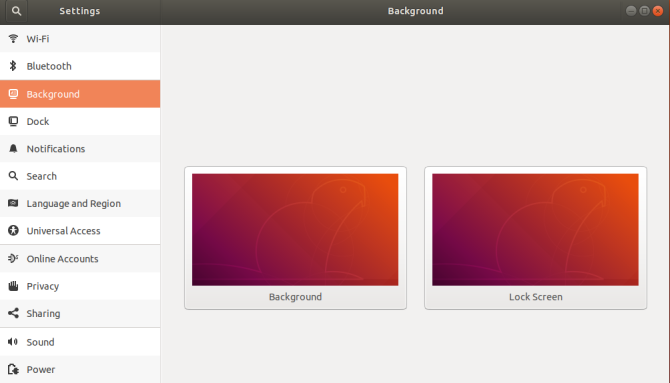Click the Background caption under left preview

point(295,297)
